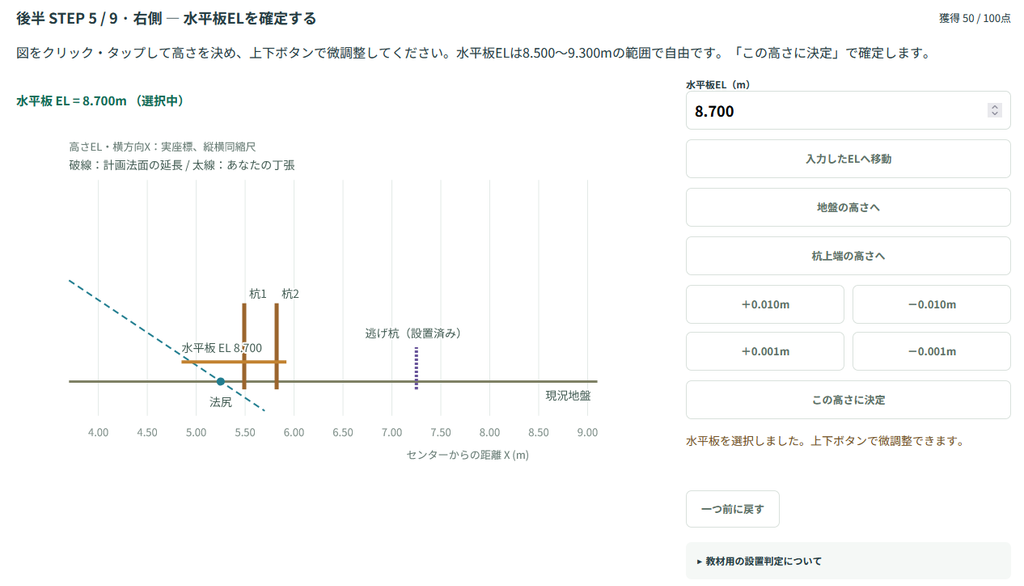Click the 現況地盤 ground line label
The height and width of the screenshot is (586, 1024).
pos(568,396)
